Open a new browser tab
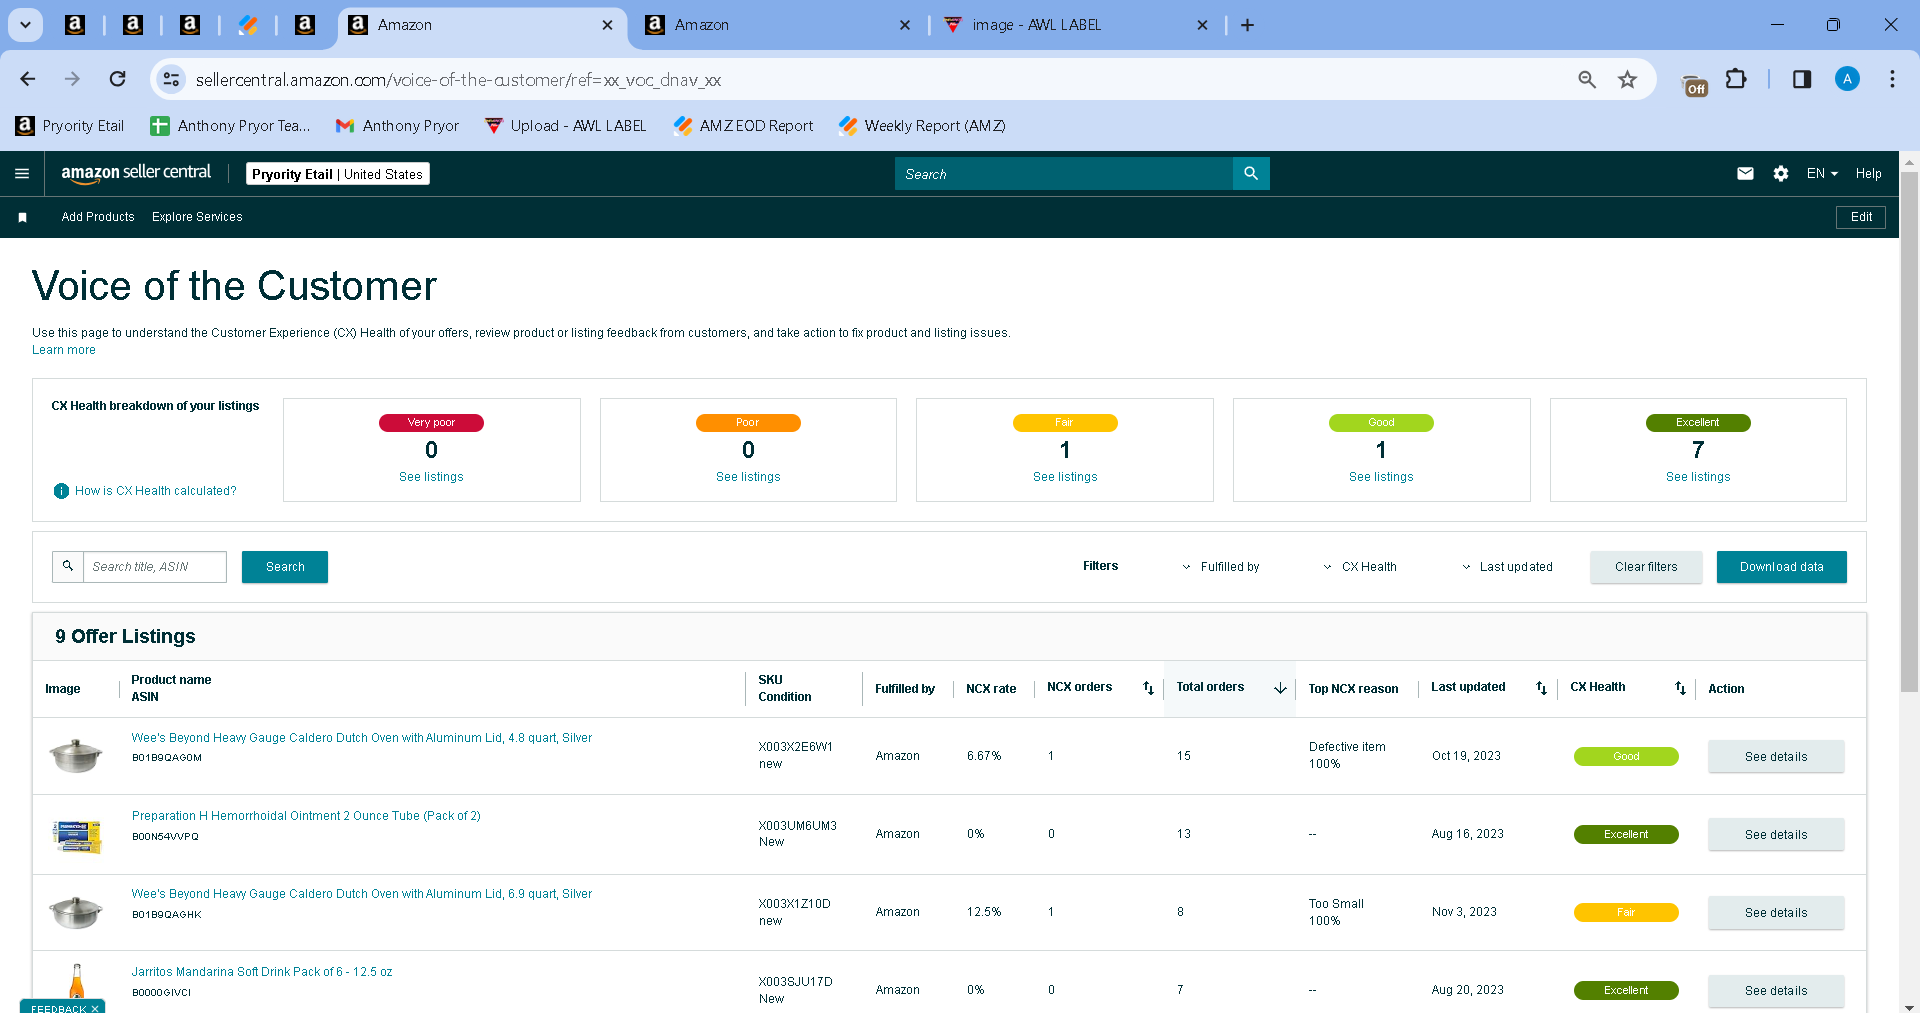The width and height of the screenshot is (1920, 1013). (1247, 25)
